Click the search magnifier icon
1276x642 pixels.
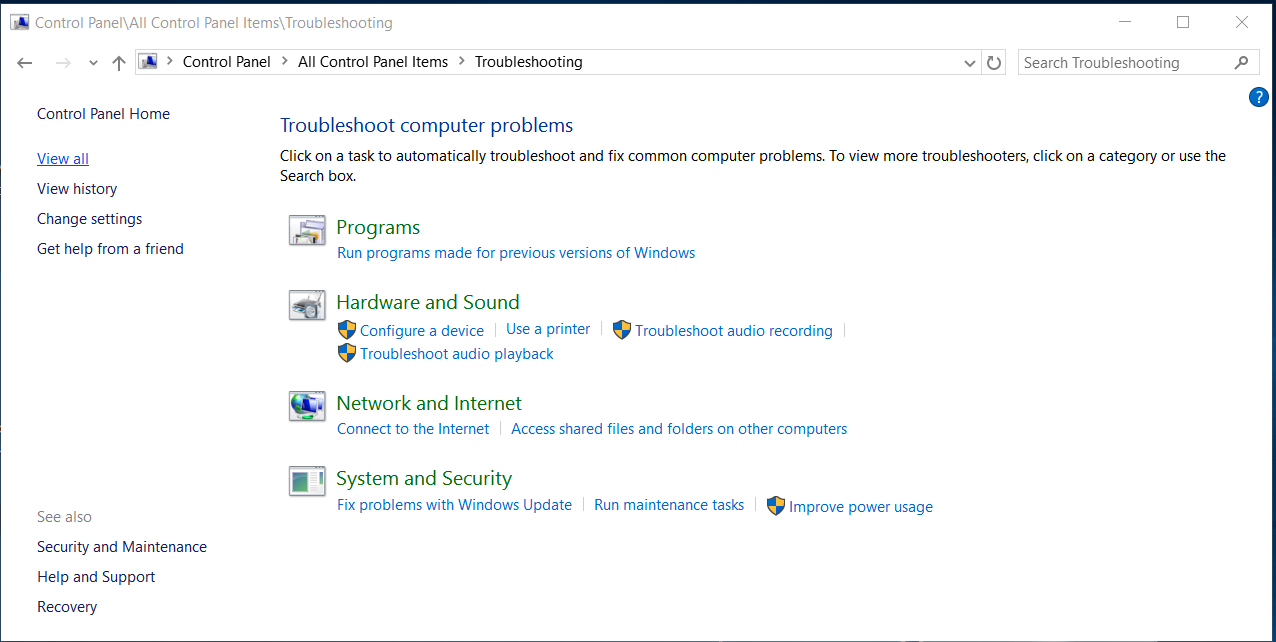point(1241,62)
